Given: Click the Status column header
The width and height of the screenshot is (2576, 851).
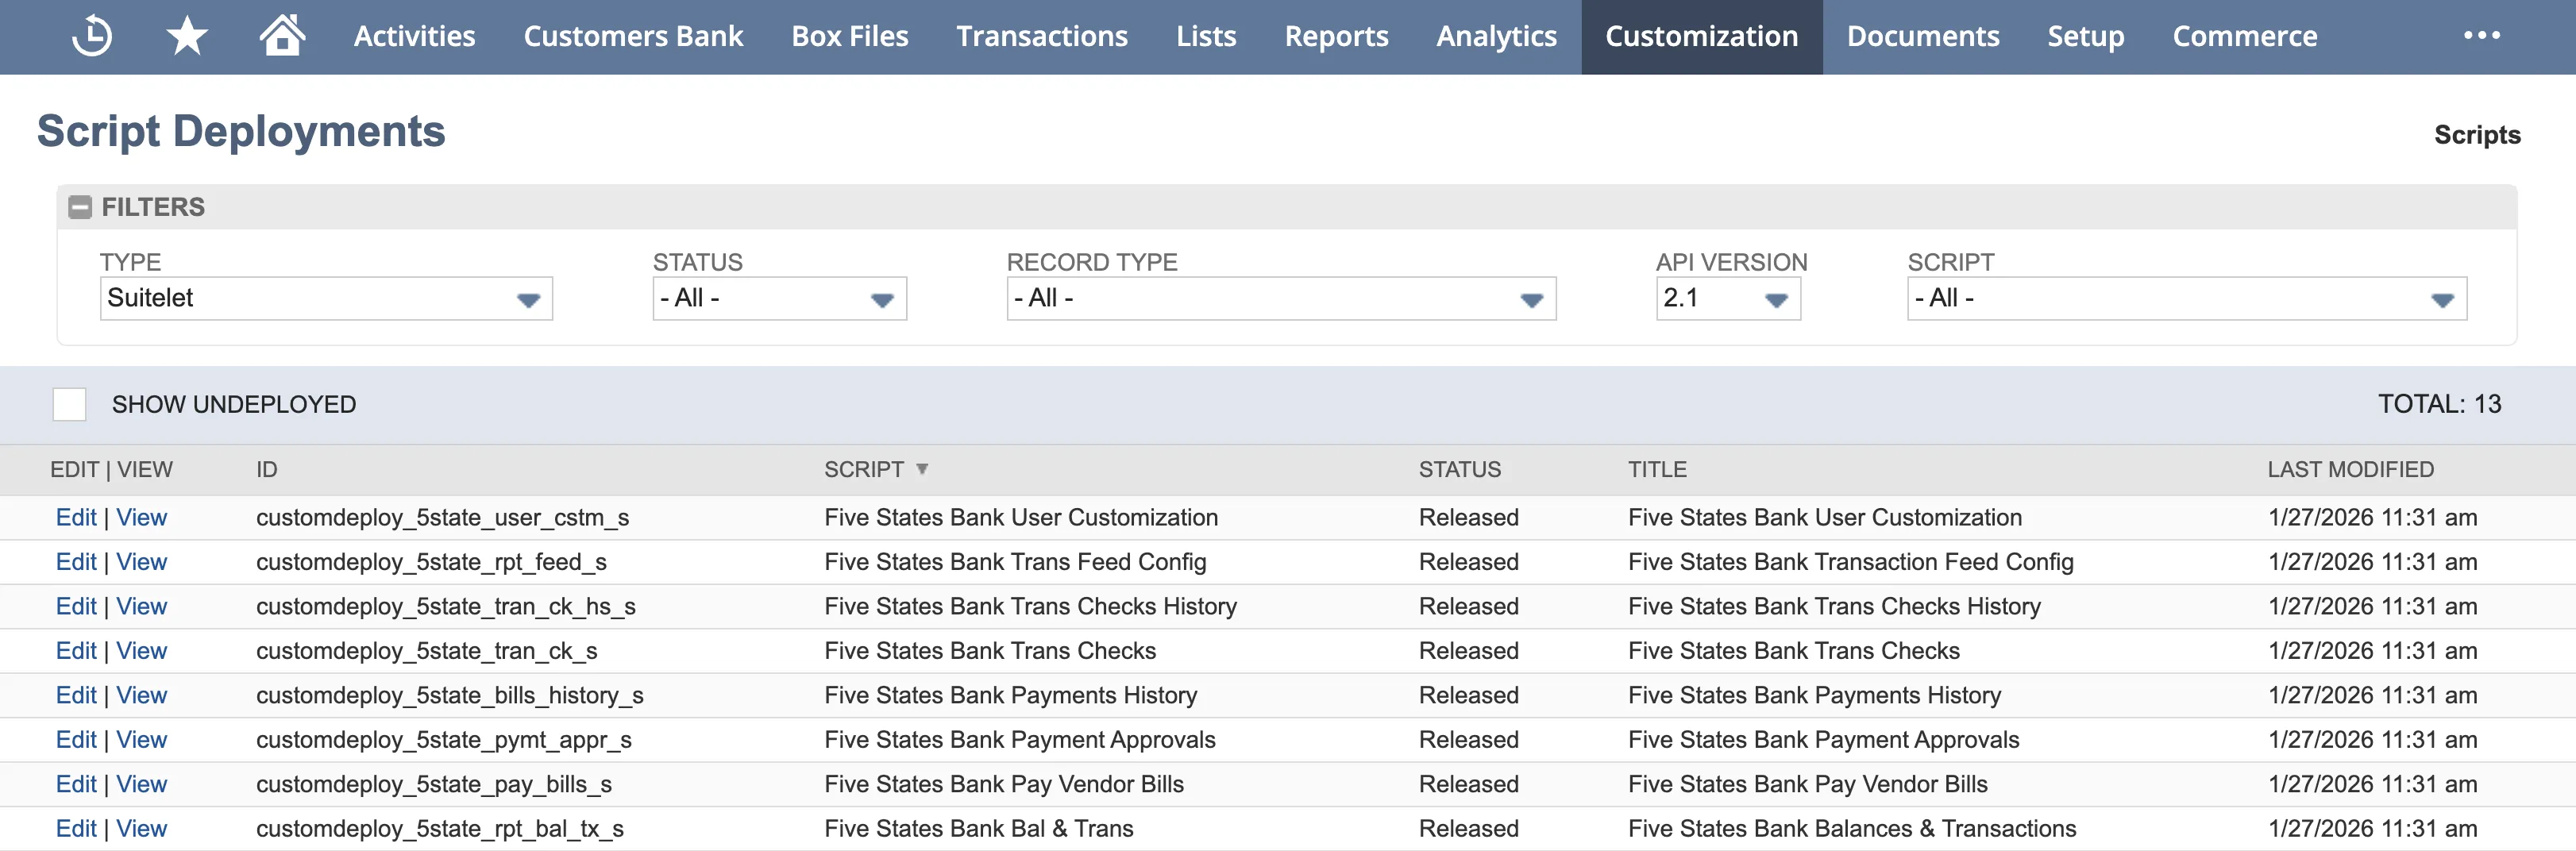Looking at the screenshot, I should pyautogui.click(x=1459, y=469).
